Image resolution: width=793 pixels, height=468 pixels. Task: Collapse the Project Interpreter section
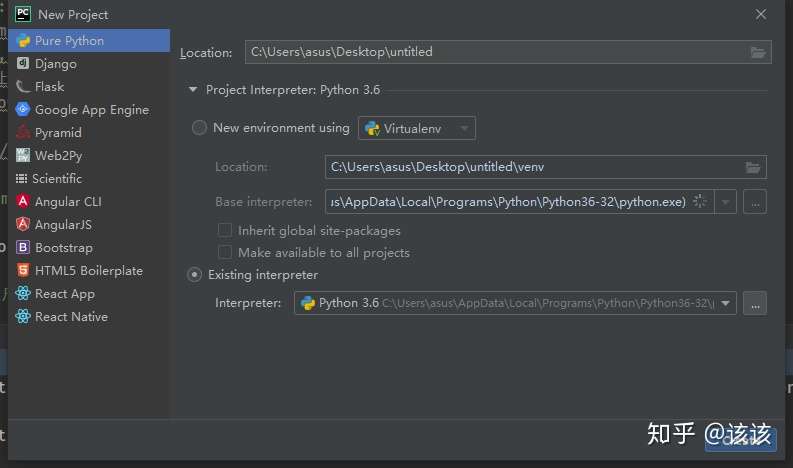[x=193, y=90]
